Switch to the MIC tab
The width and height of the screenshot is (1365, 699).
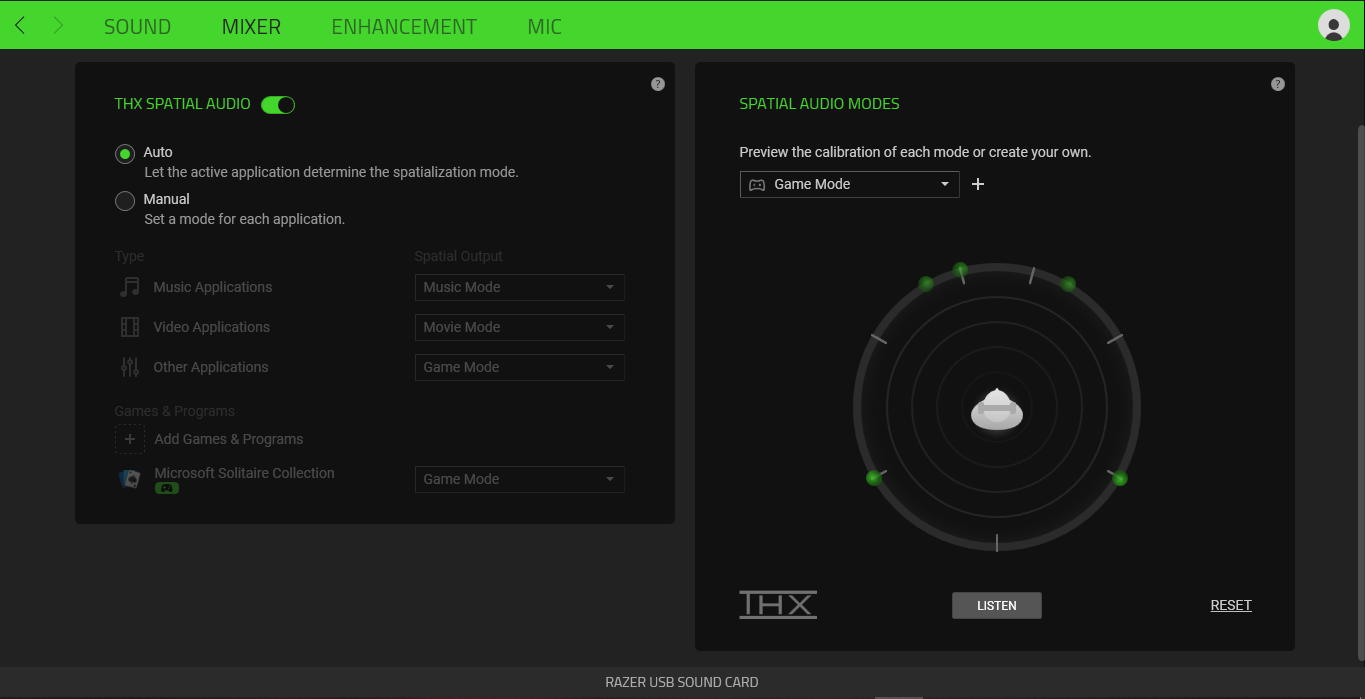coord(545,26)
